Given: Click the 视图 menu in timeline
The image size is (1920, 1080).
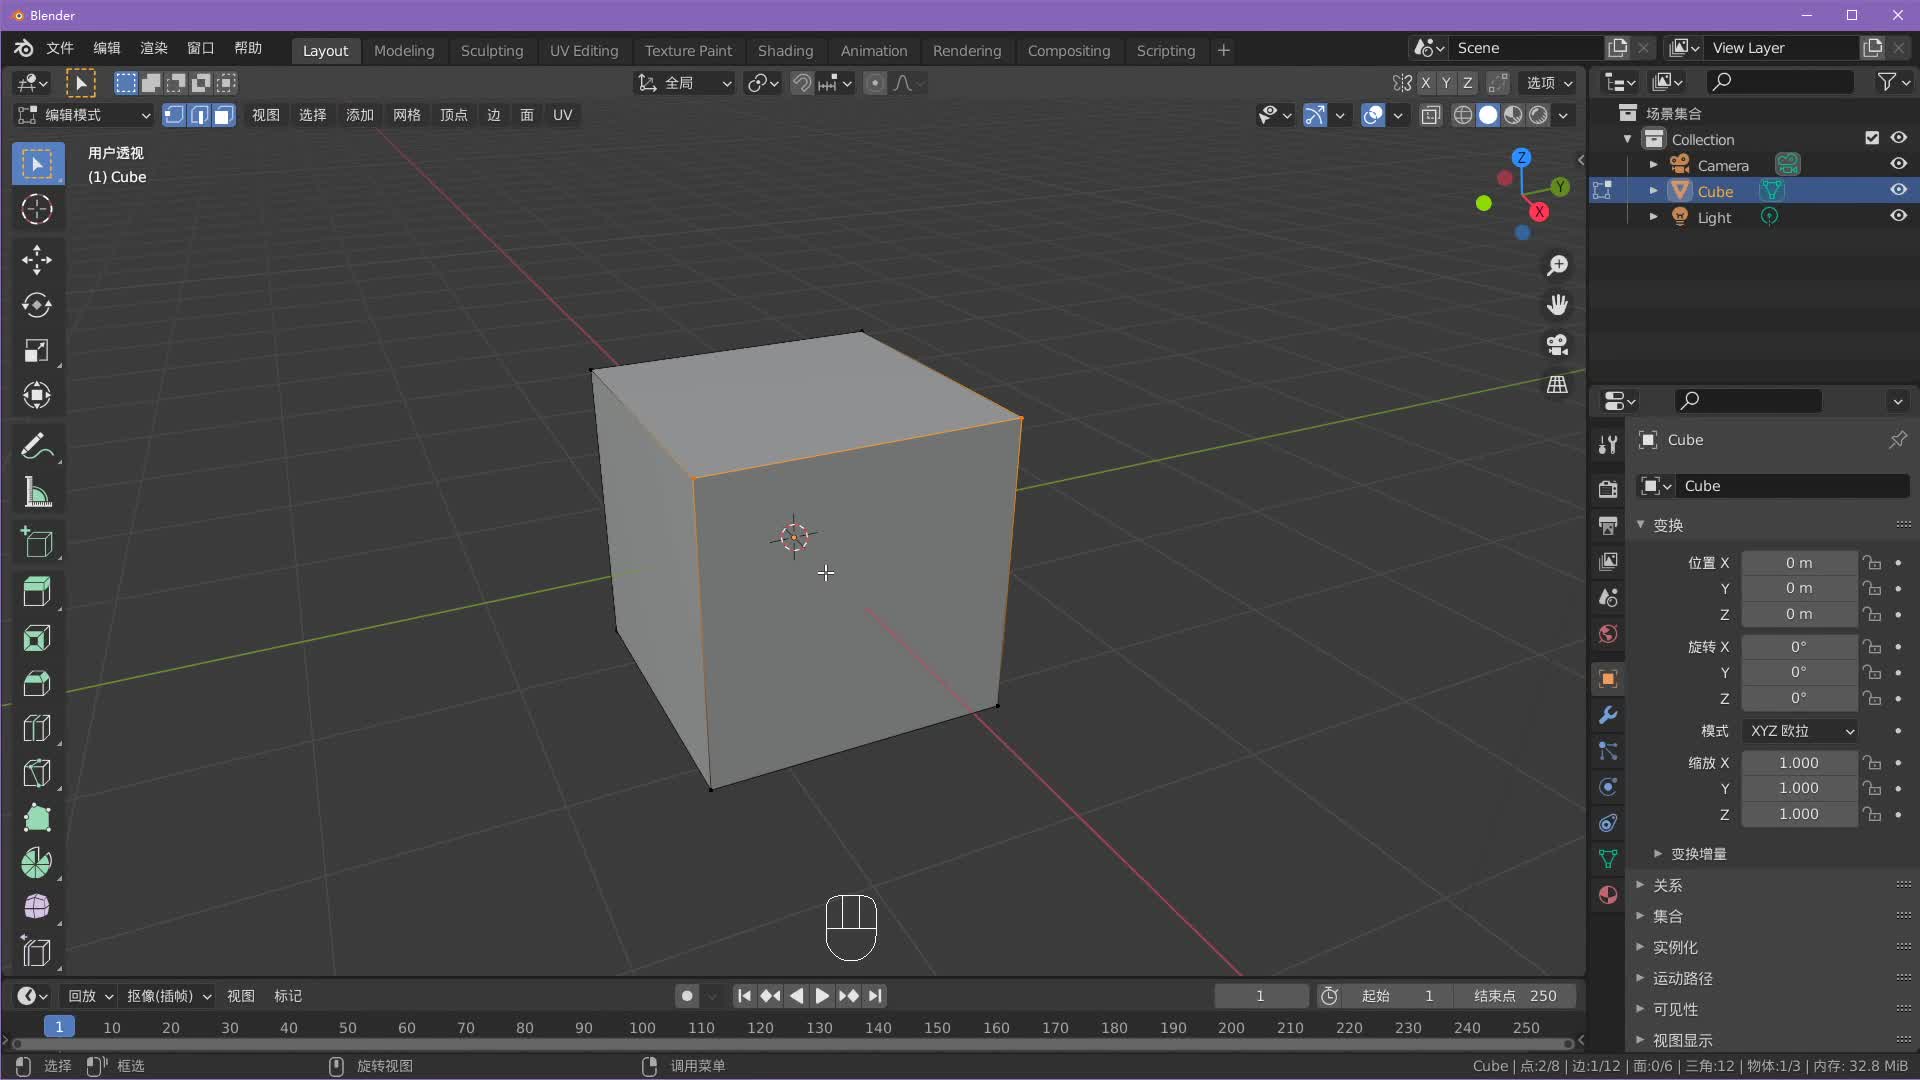Looking at the screenshot, I should pyautogui.click(x=240, y=996).
